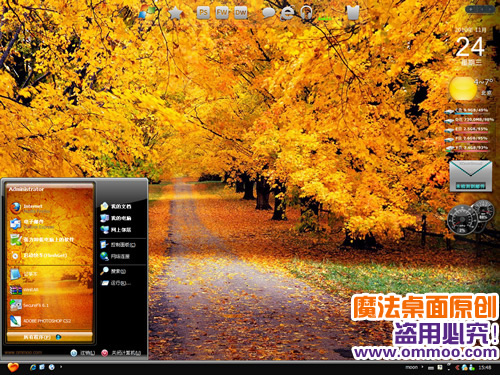
Task: Click the moon label on the taskbar
Action: 411,367
